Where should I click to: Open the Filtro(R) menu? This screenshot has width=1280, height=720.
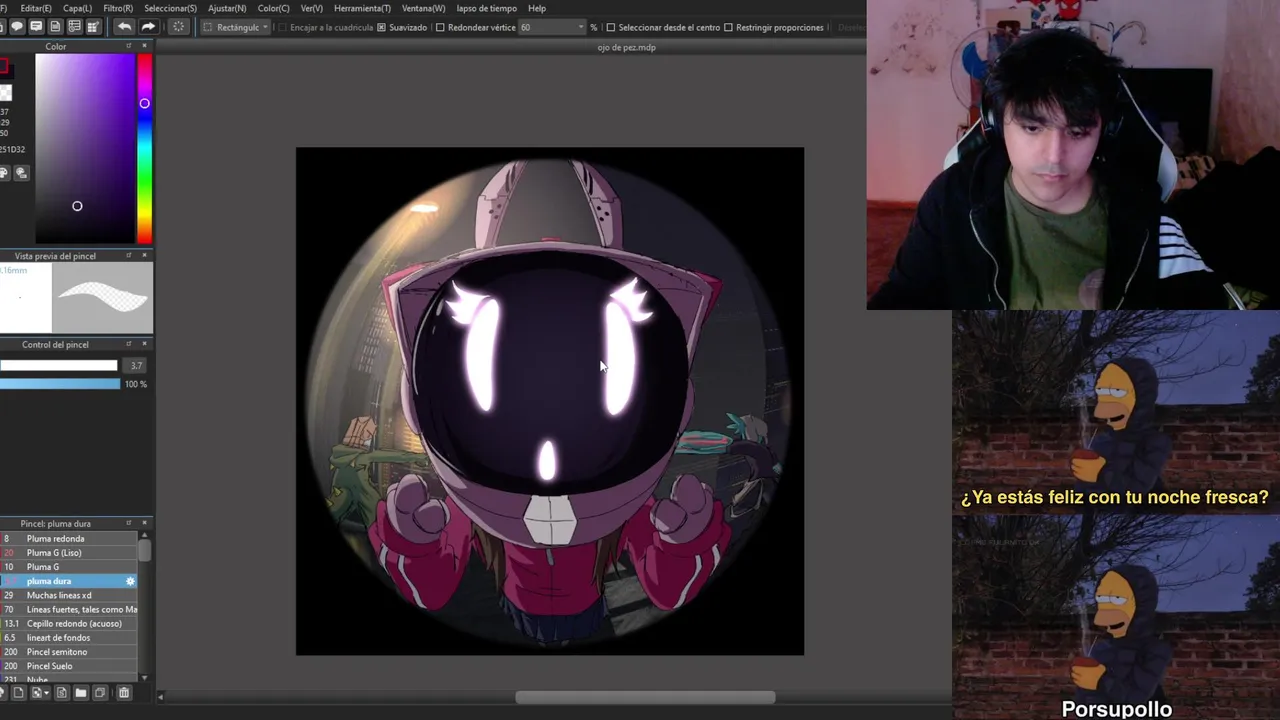click(118, 8)
